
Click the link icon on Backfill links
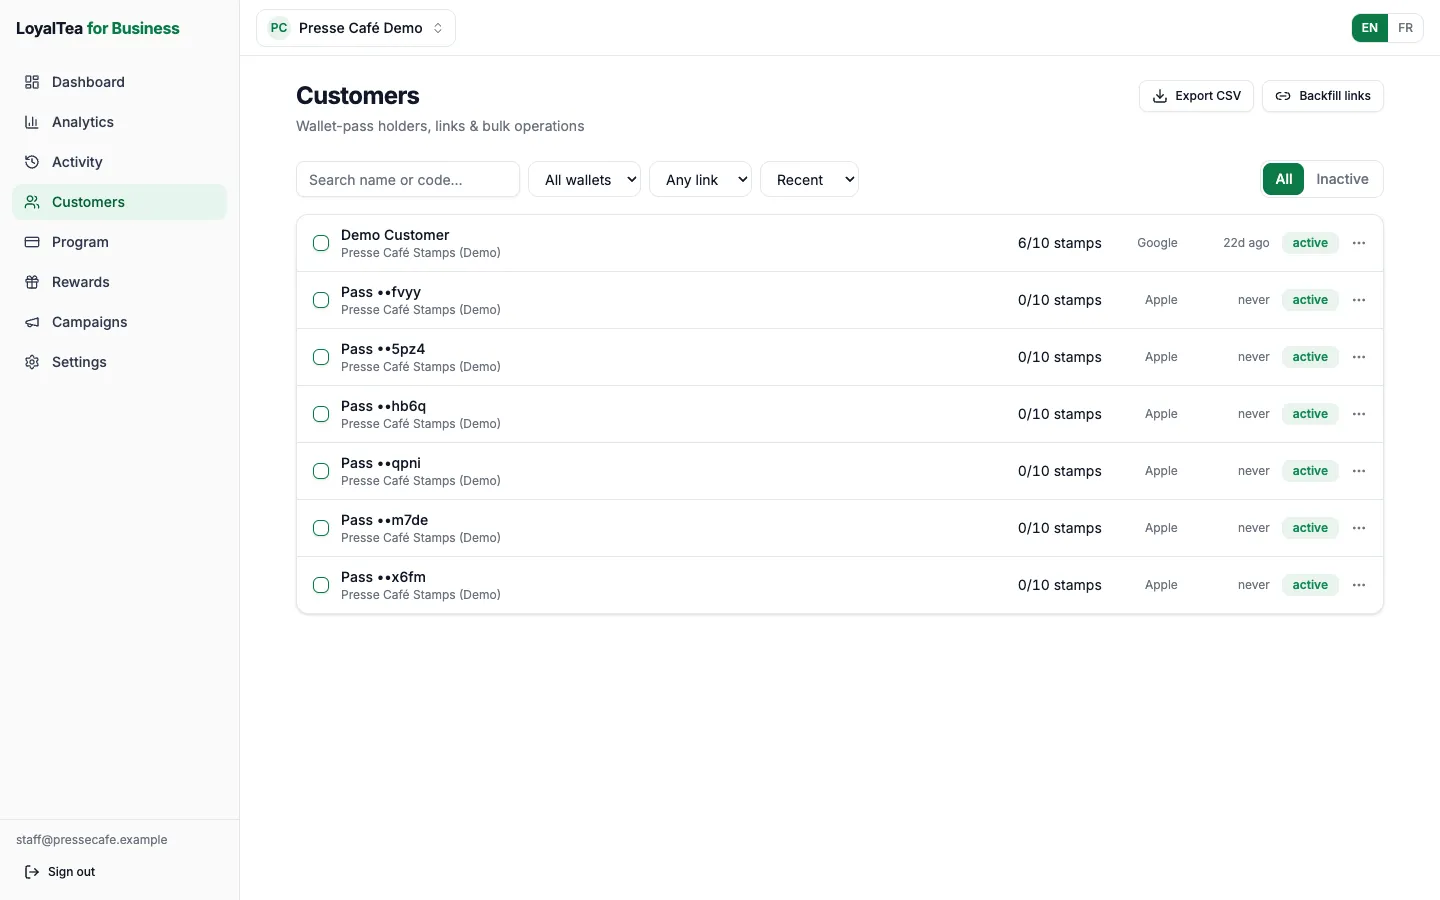[1283, 96]
